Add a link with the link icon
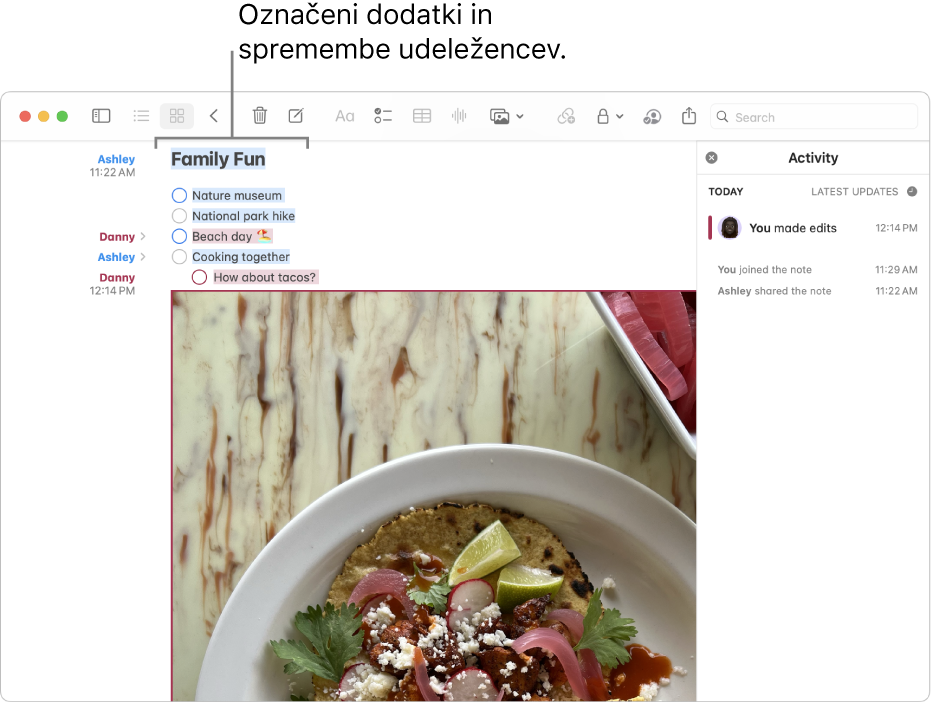This screenshot has width=931, height=705. coord(566,116)
